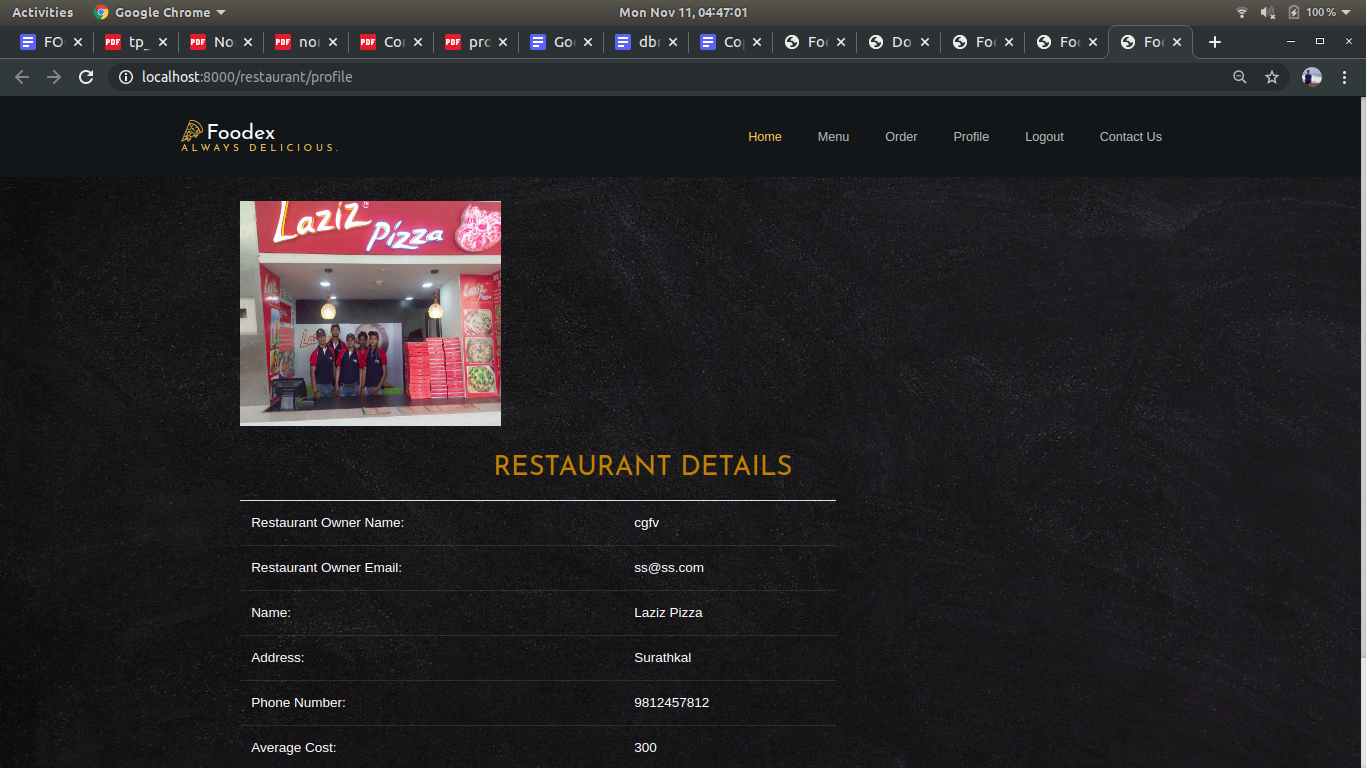Close the 'FO' document tab

pyautogui.click(x=78, y=42)
